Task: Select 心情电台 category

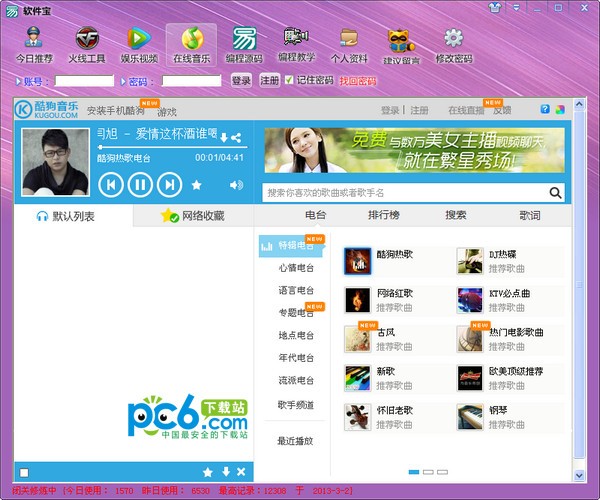Action: [x=296, y=268]
